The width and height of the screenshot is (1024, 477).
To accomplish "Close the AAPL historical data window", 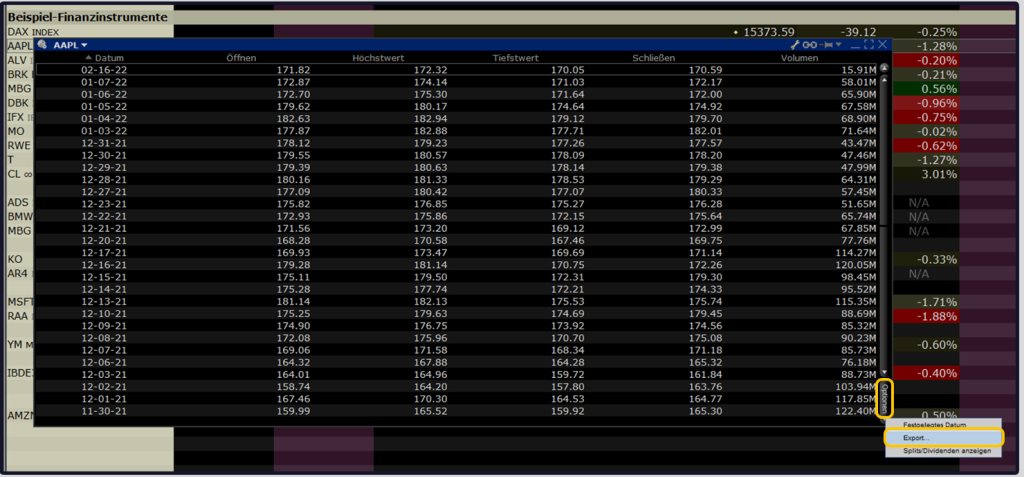I will pyautogui.click(x=882, y=44).
